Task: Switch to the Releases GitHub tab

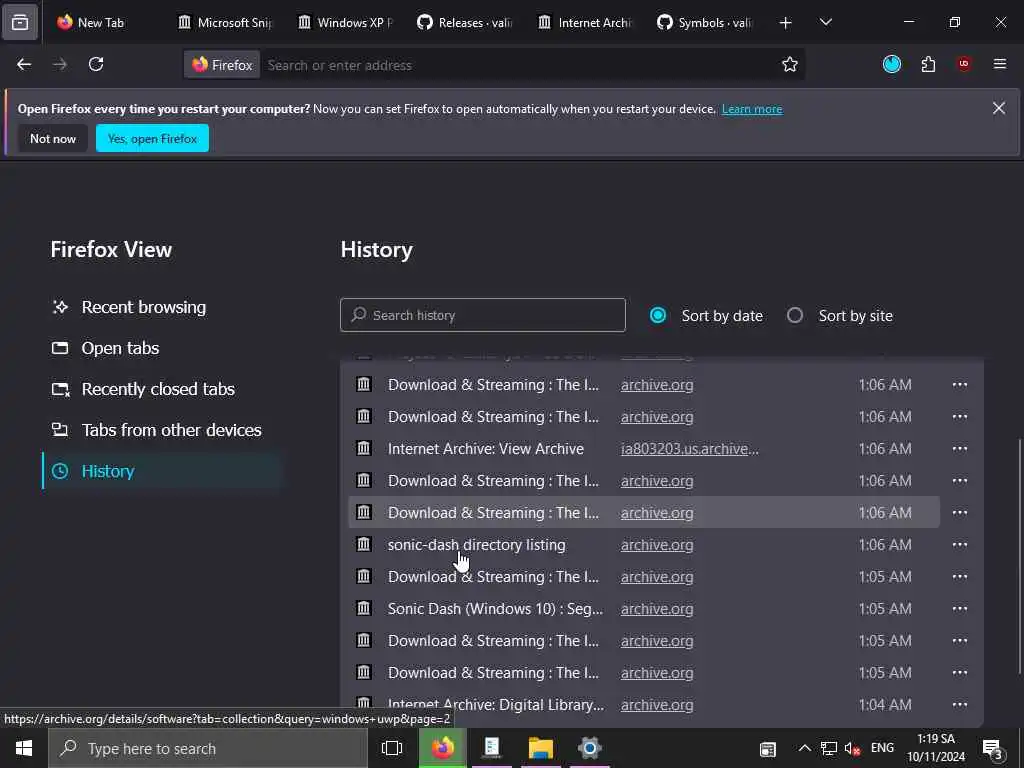Action: point(466,23)
